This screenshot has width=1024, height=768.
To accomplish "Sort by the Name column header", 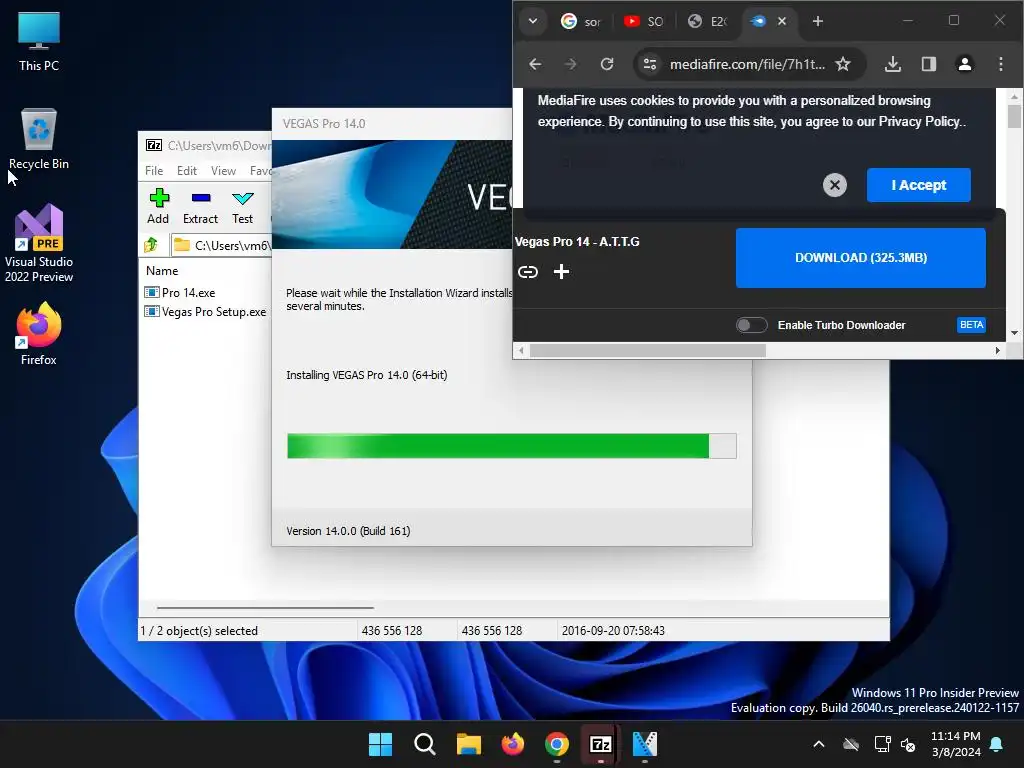I will point(162,270).
